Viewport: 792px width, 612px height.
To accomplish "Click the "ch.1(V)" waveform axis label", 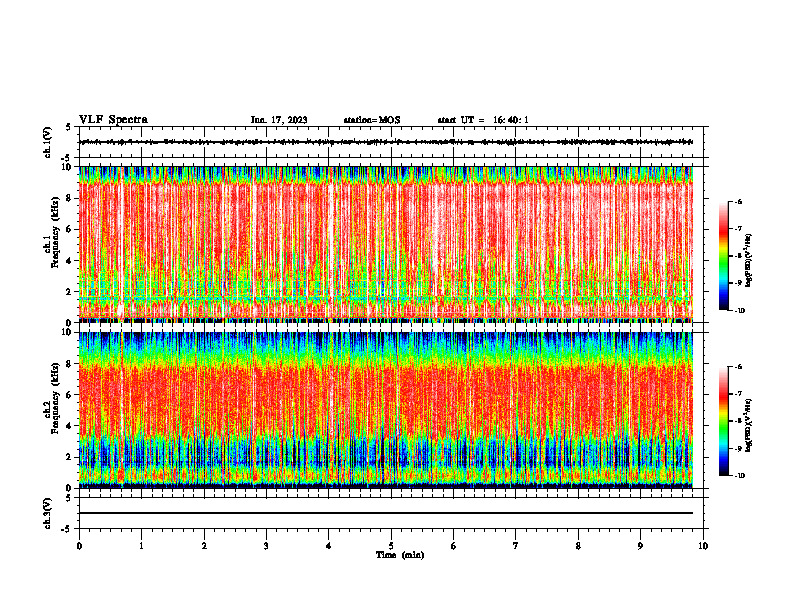I will (x=47, y=142).
